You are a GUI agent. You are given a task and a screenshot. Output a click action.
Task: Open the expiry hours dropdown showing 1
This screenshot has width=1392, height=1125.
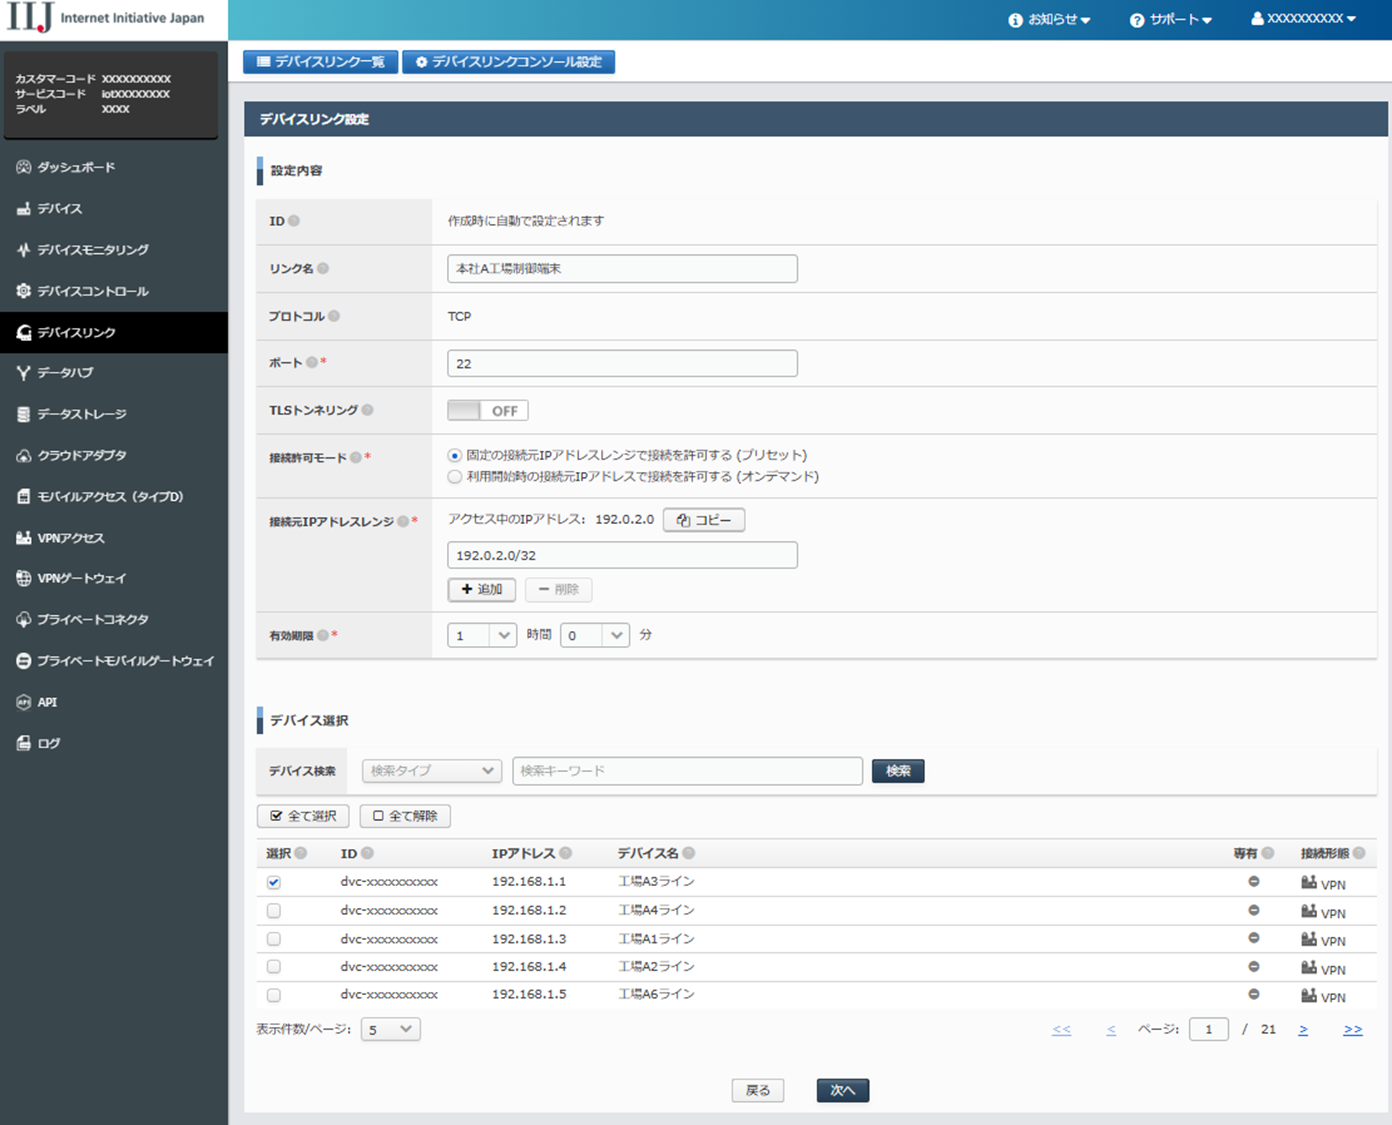pos(482,635)
